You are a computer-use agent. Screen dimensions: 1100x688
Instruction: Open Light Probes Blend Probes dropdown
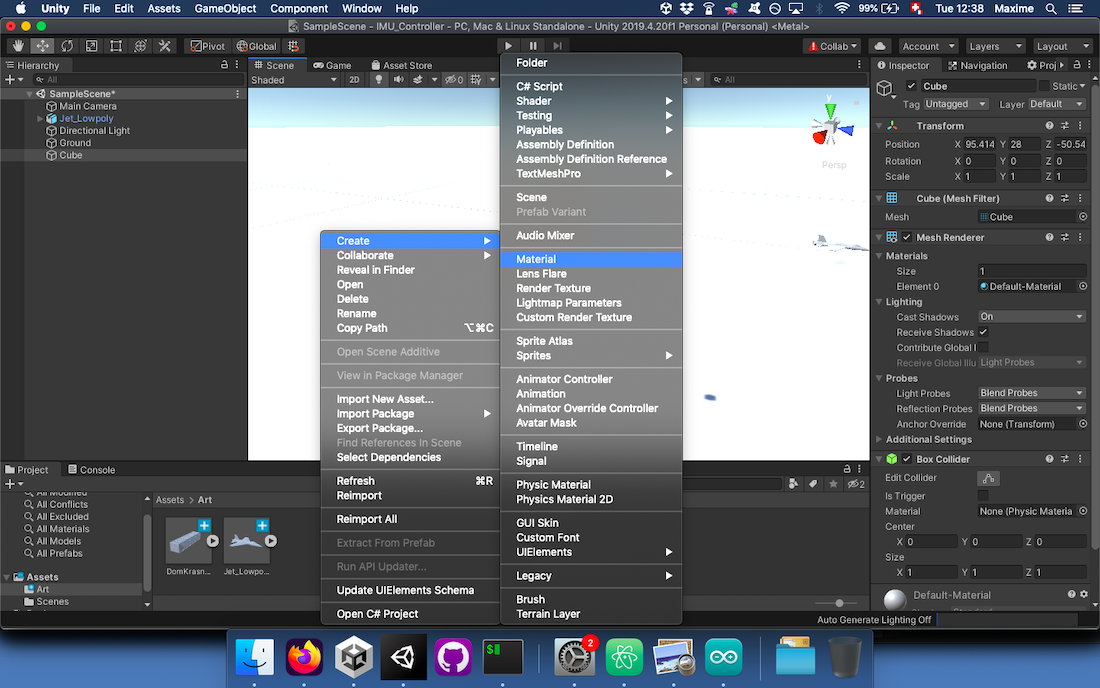coord(1031,393)
